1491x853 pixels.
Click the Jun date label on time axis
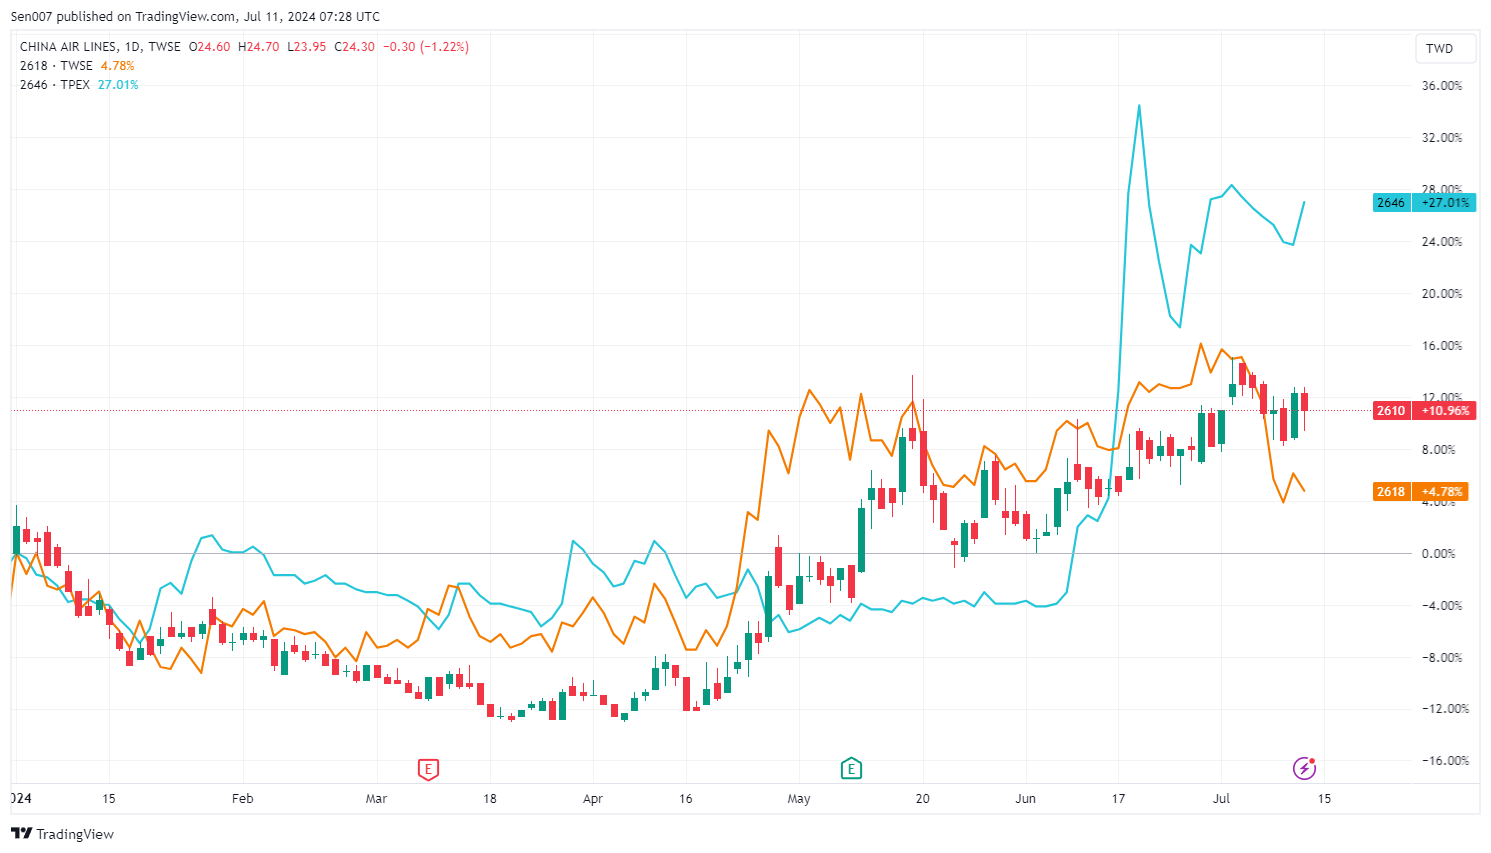(1025, 799)
